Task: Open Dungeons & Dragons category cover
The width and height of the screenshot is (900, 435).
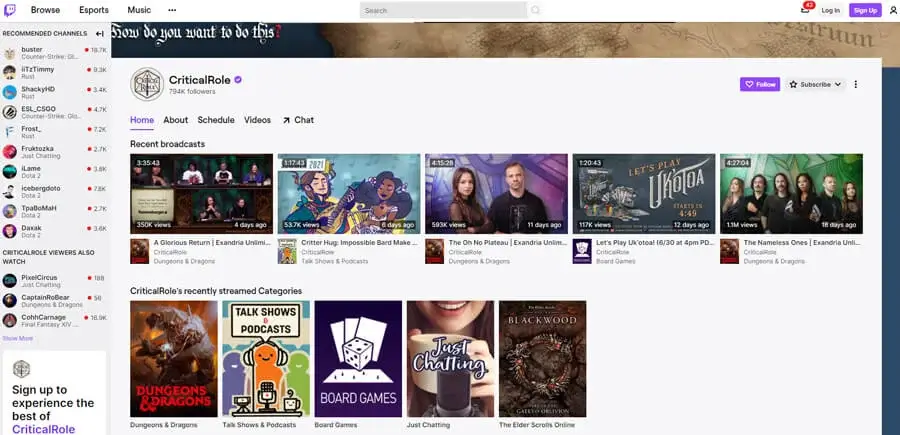Action: pos(174,359)
